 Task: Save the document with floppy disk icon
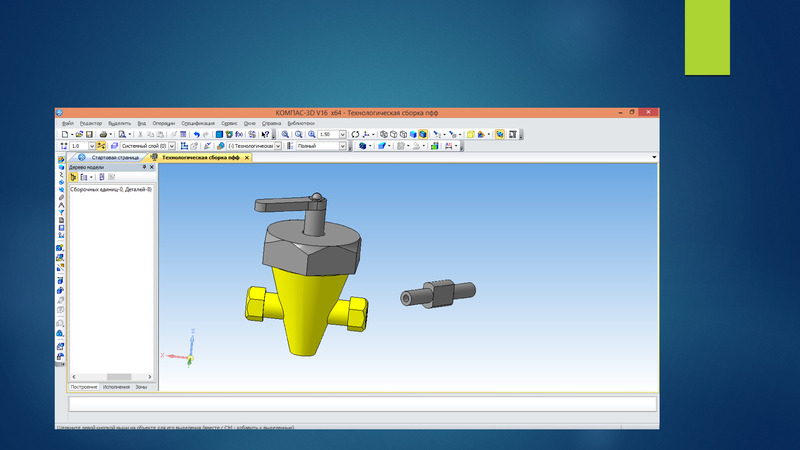pos(89,134)
